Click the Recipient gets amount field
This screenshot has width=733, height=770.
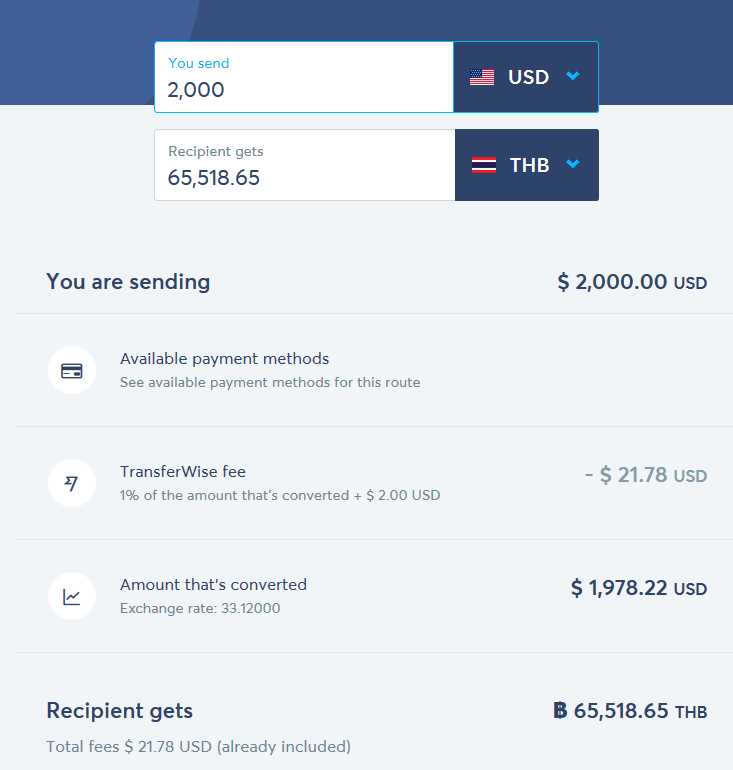tap(304, 165)
